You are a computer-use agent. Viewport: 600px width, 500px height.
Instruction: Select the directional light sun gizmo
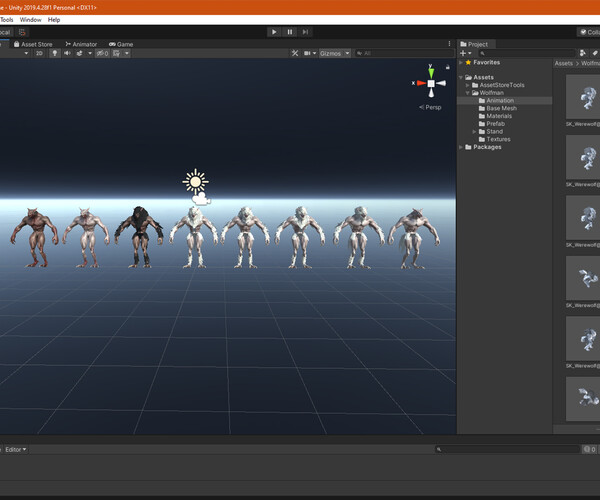pos(196,181)
